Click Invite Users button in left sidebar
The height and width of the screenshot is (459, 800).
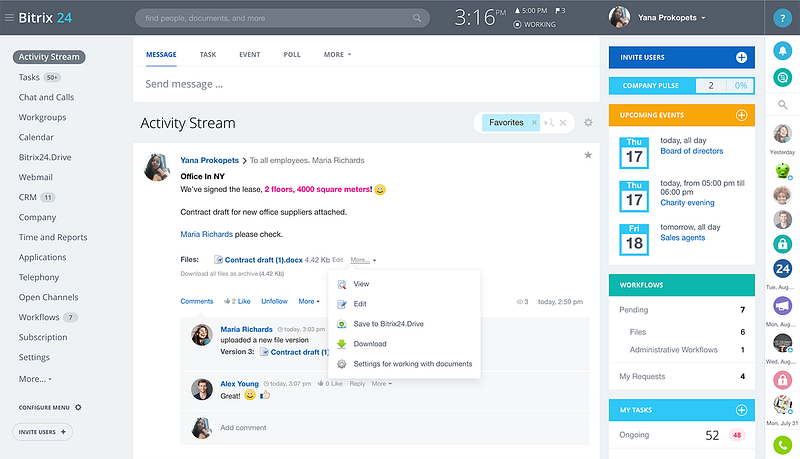[x=42, y=432]
